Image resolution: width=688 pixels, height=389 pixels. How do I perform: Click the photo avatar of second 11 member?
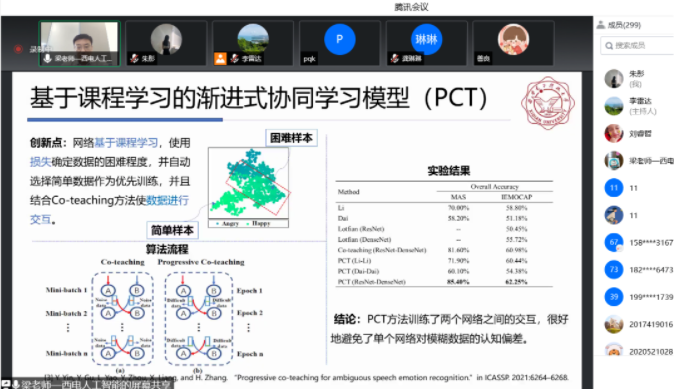(614, 215)
